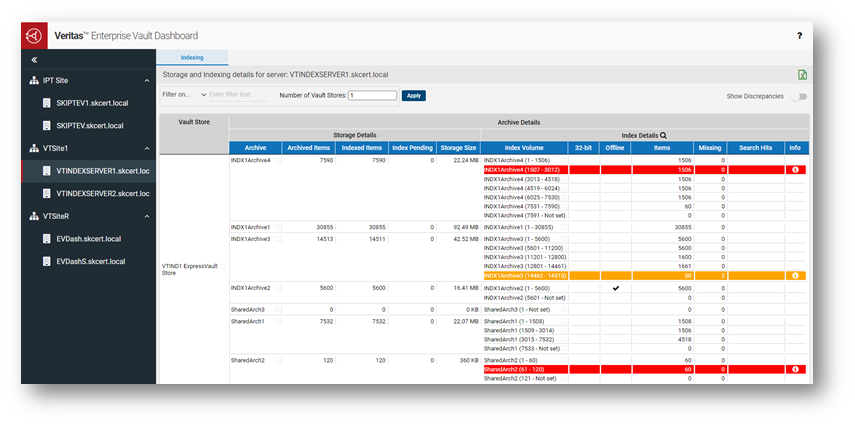This screenshot has height=426, width=855.
Task: Click the 92.49 MB storage size cell
Action: coord(466,227)
